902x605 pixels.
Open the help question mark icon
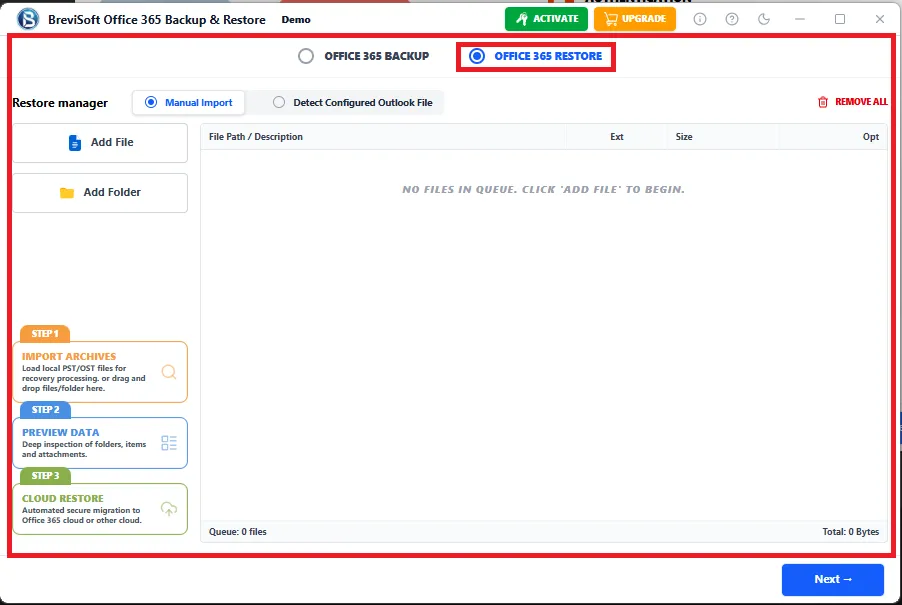732,19
